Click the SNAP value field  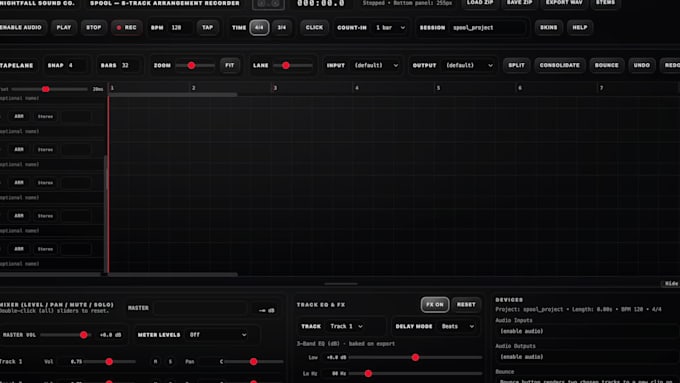click(x=77, y=65)
